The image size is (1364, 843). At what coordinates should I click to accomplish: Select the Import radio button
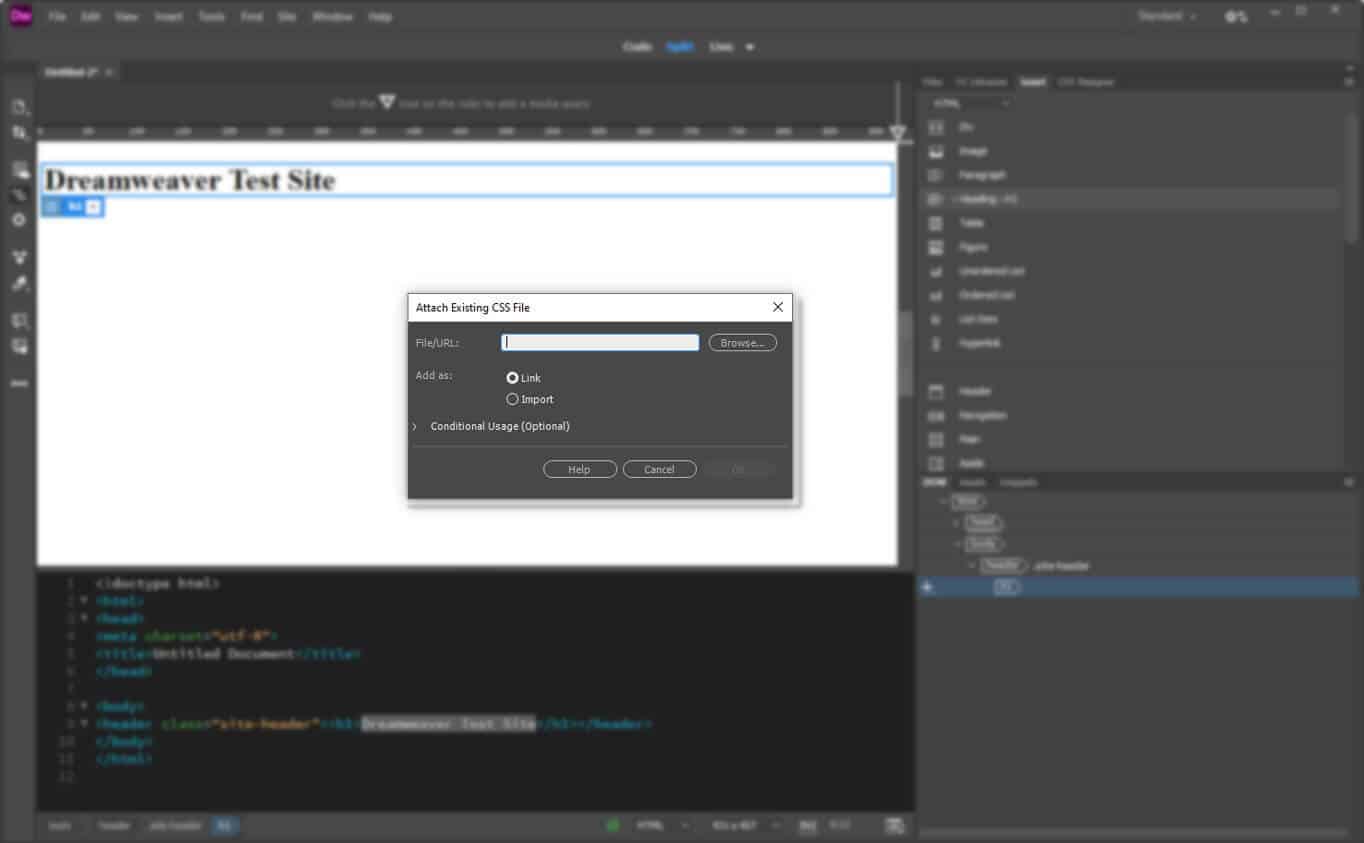512,399
